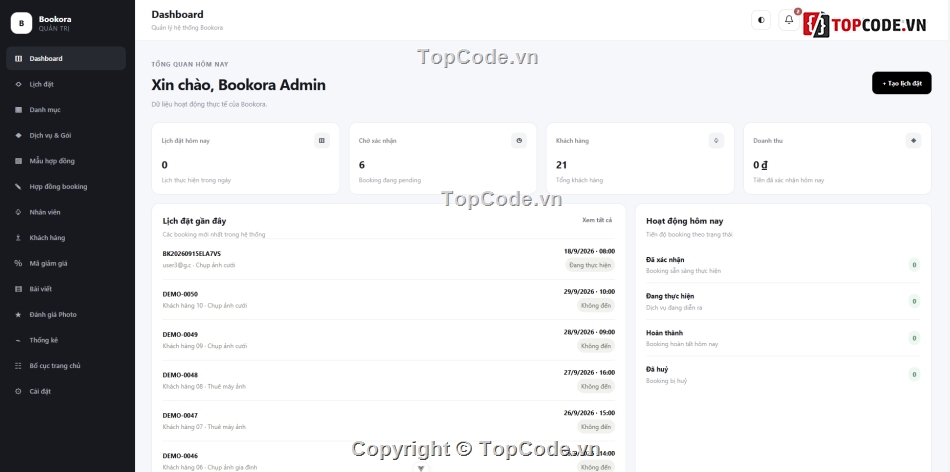Go to Cài đặt page
950x472 pixels.
point(66,391)
